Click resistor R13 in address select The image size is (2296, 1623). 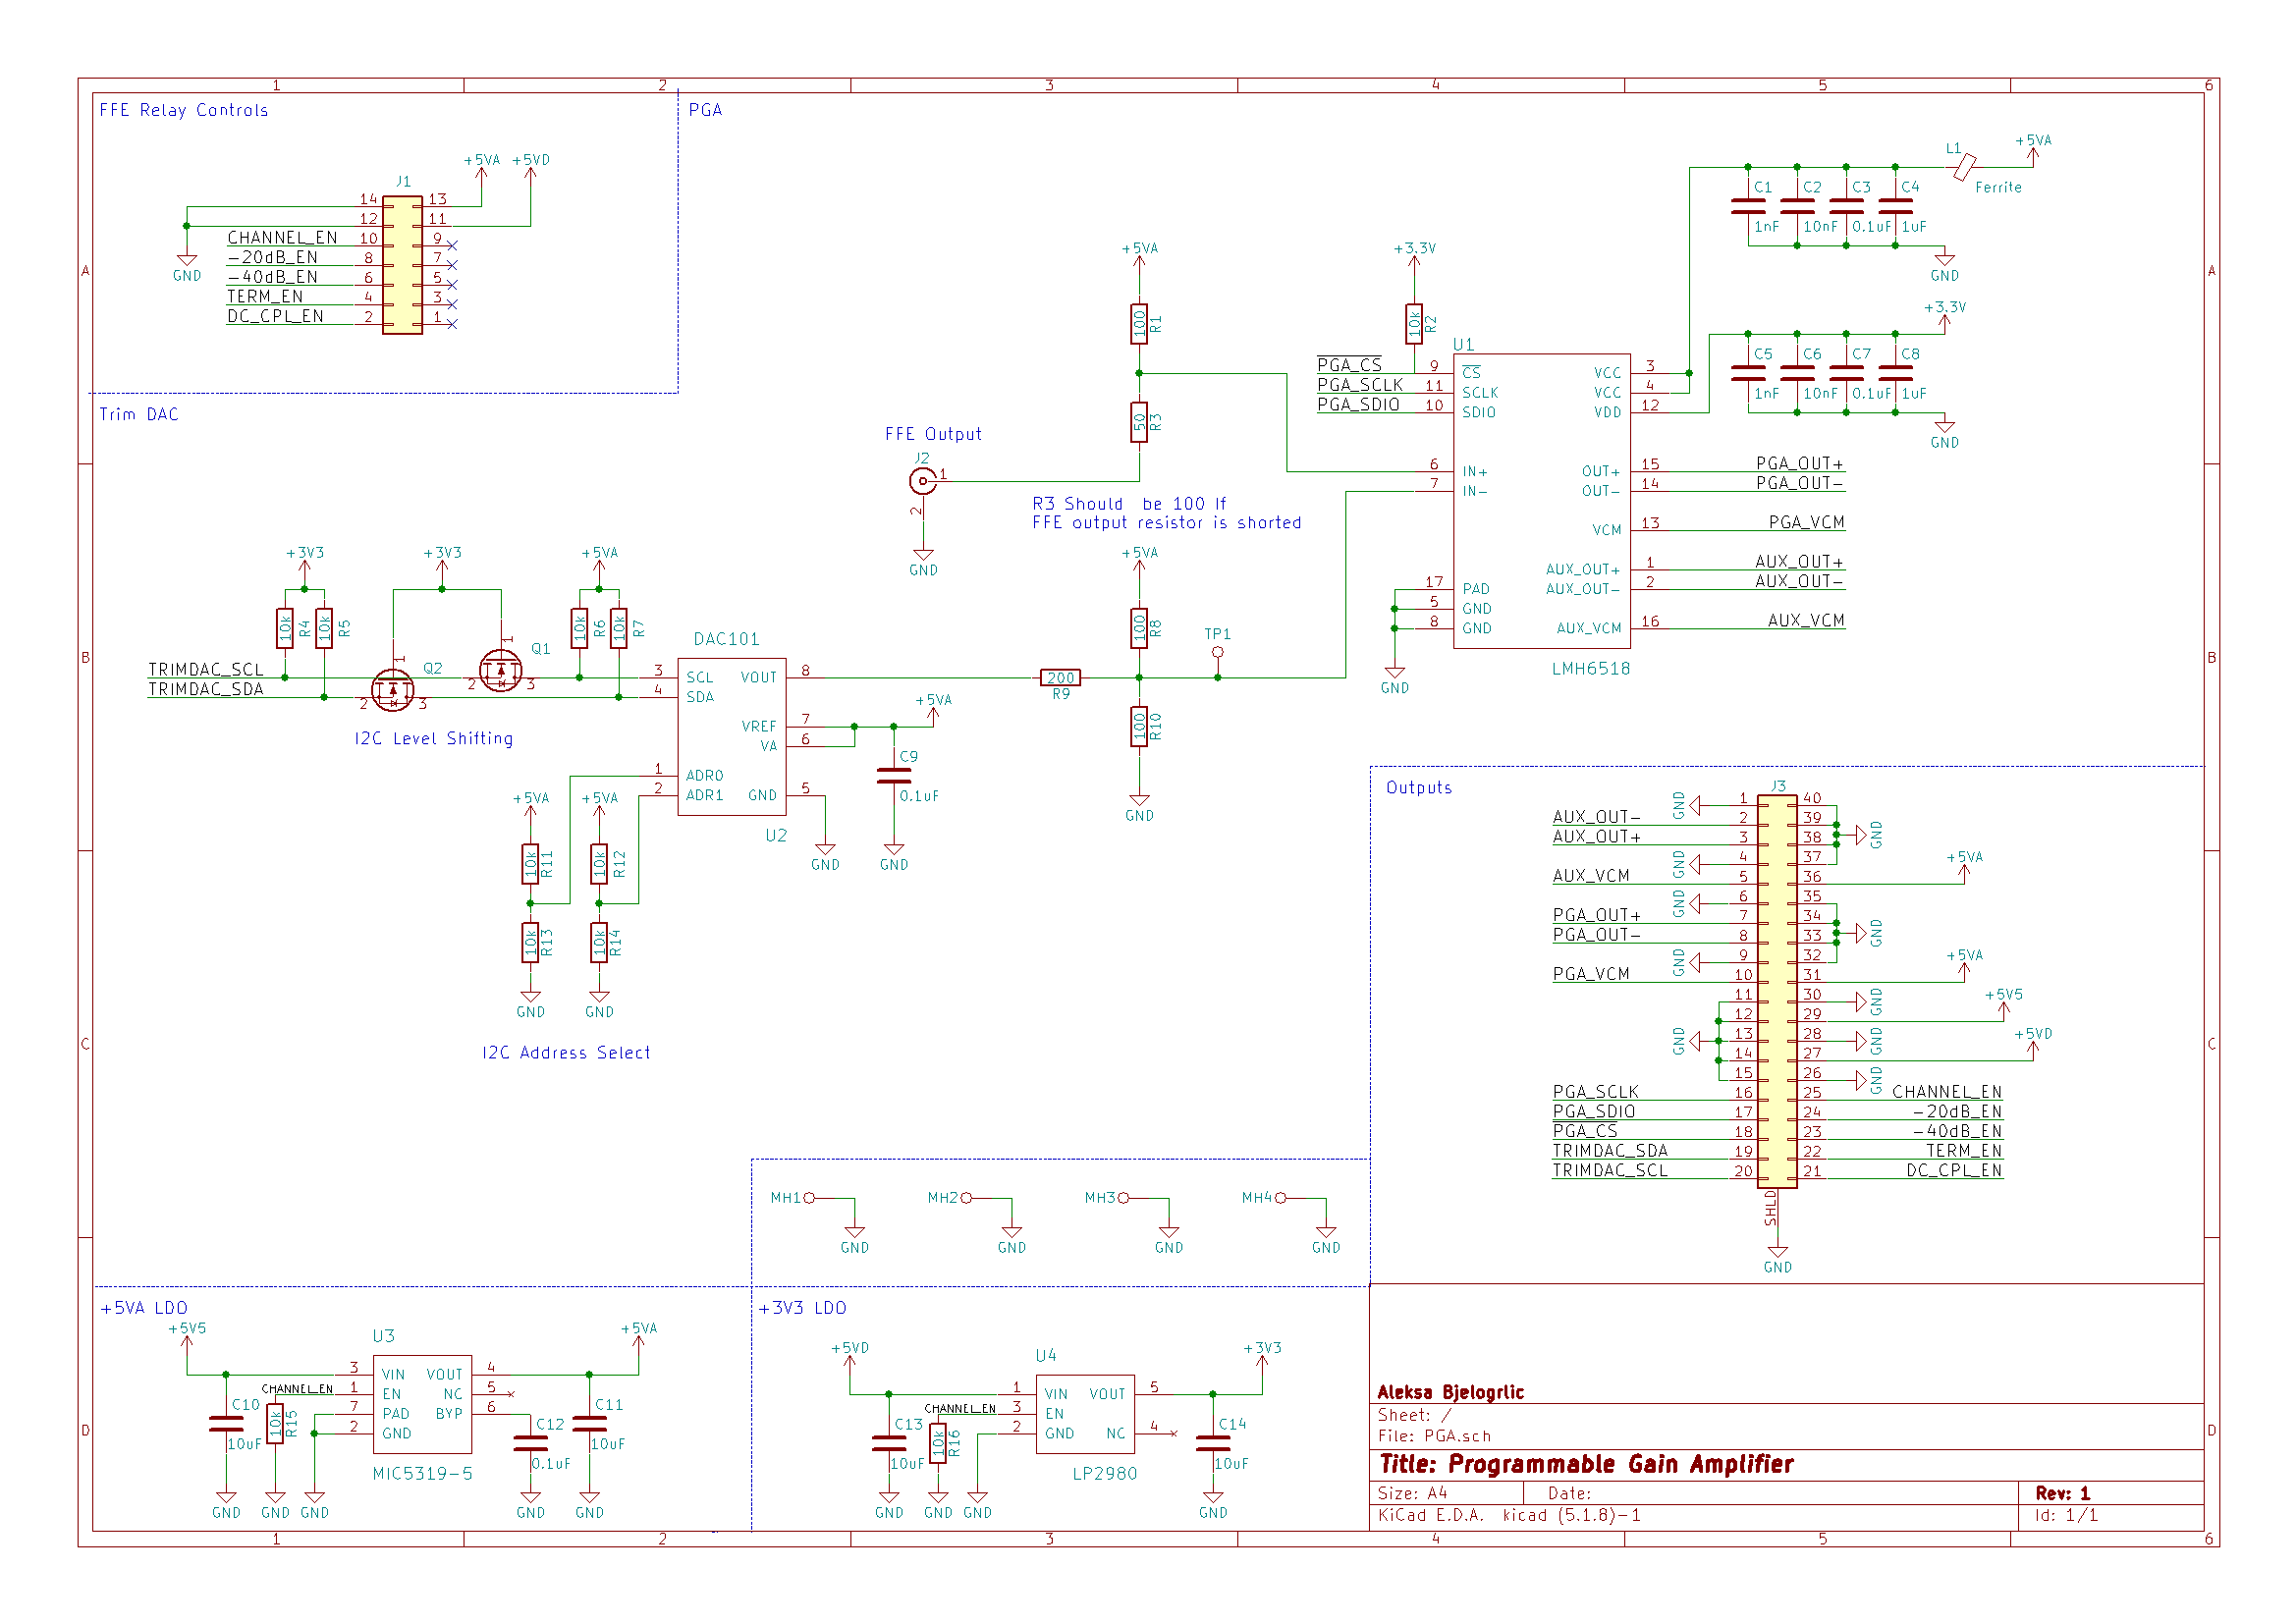530,942
